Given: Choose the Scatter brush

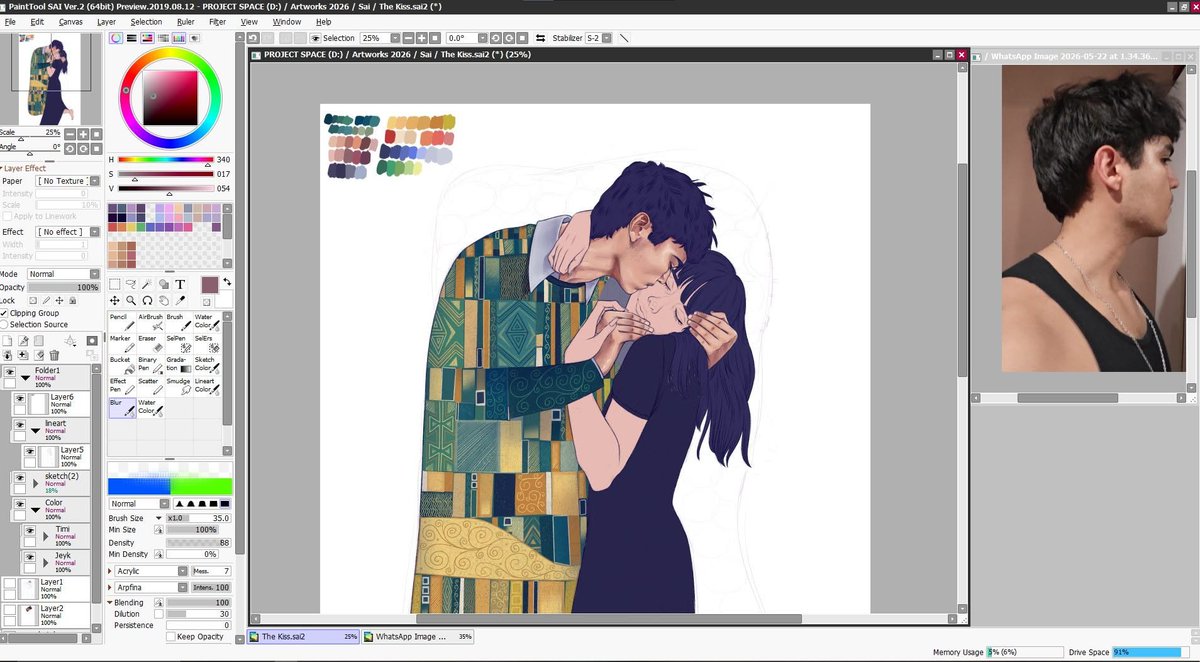Looking at the screenshot, I should click(x=150, y=385).
